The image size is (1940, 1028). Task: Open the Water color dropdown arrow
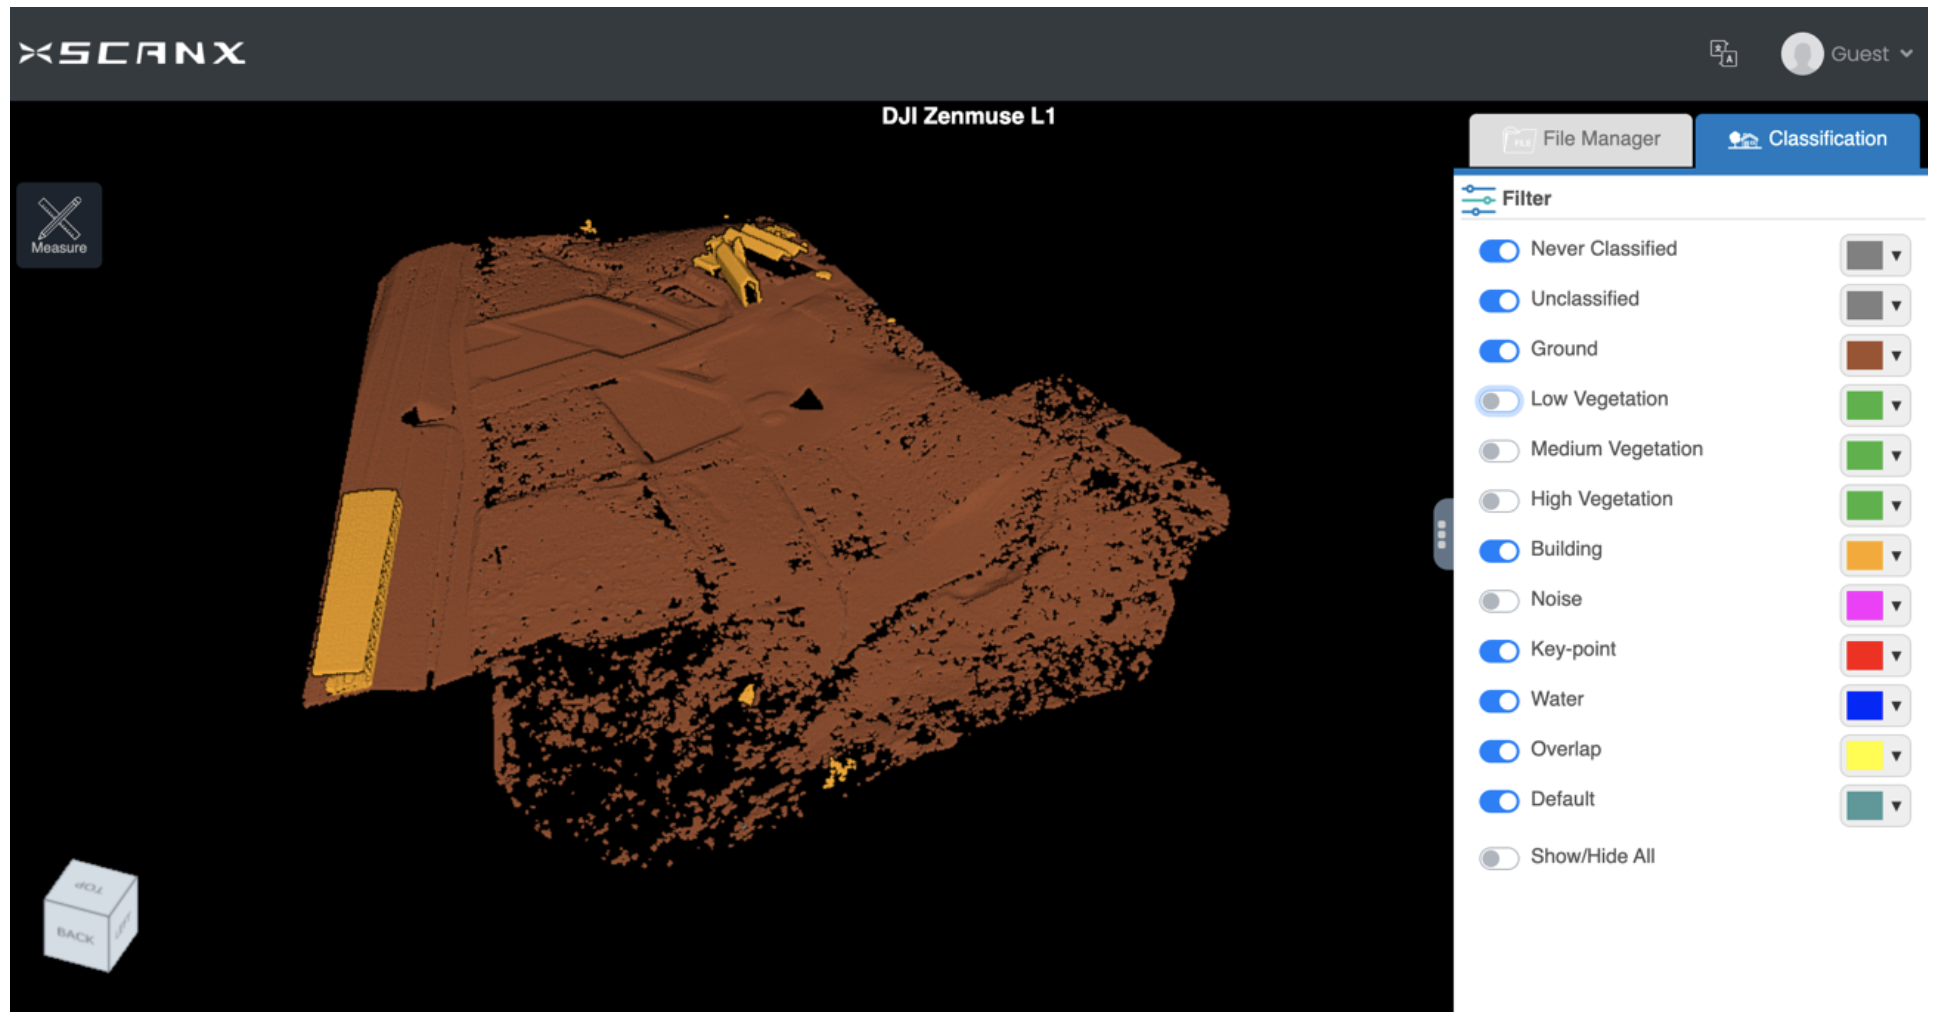coord(1895,706)
